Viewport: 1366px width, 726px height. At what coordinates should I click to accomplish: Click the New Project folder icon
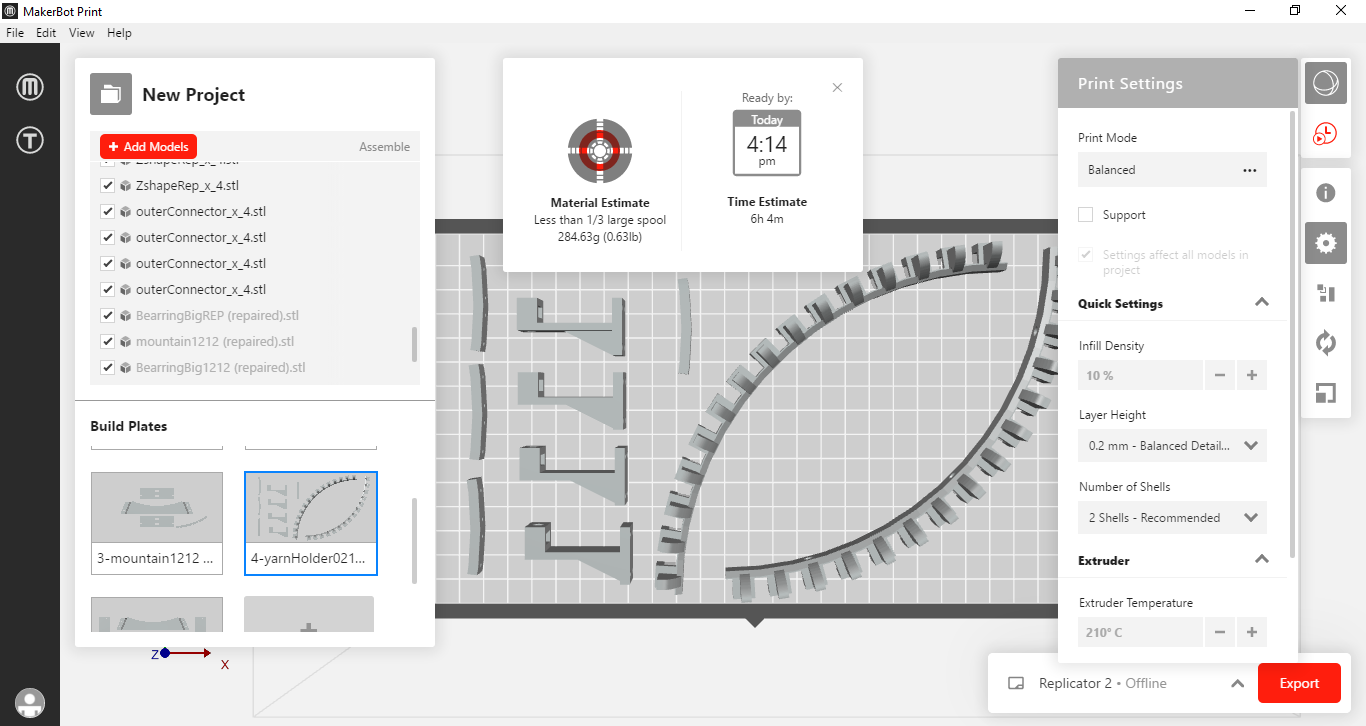[x=111, y=94]
